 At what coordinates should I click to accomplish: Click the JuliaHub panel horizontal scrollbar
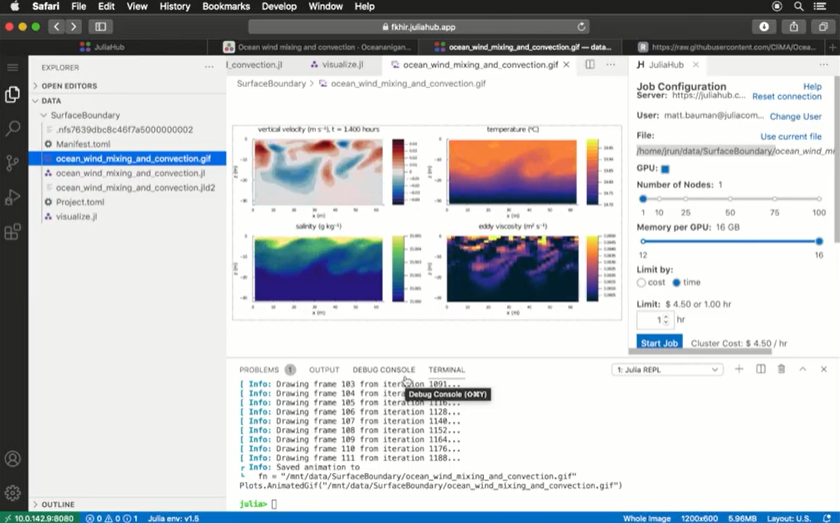[700, 352]
